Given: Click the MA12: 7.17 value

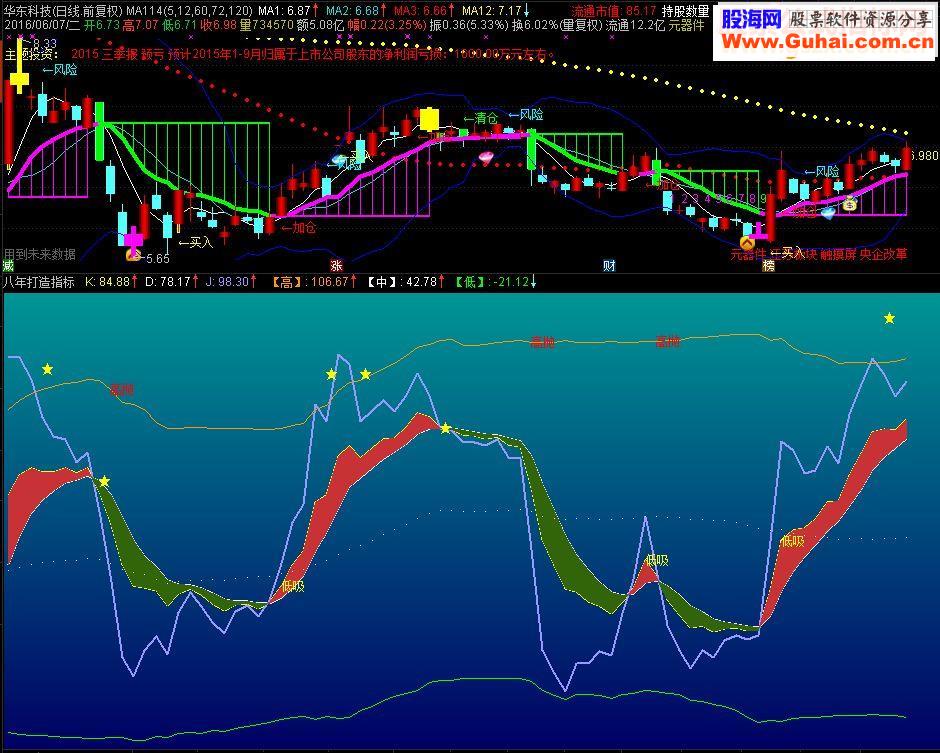Looking at the screenshot, I should coord(492,11).
